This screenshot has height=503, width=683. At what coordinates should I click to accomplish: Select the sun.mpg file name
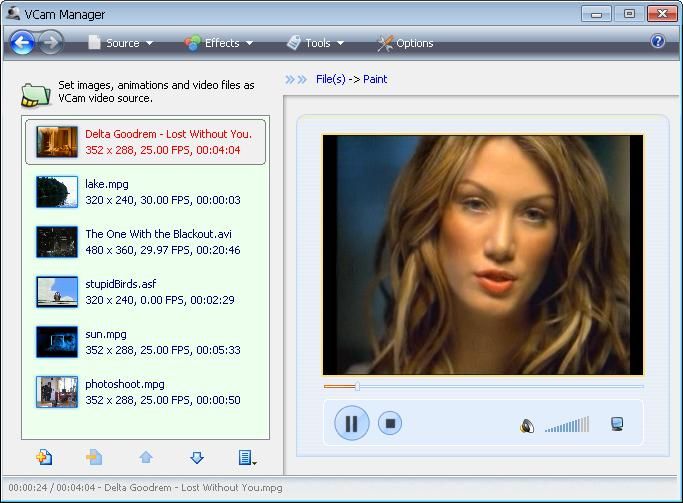[106, 334]
